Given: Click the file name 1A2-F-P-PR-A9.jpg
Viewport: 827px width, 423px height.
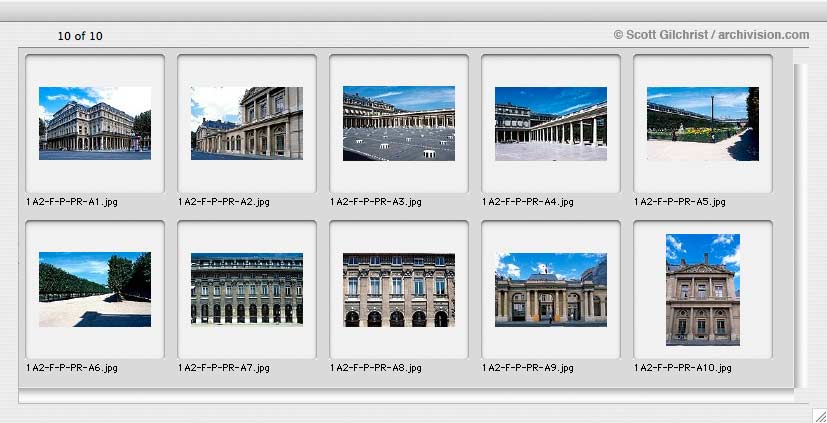Looking at the screenshot, I should (x=527, y=368).
